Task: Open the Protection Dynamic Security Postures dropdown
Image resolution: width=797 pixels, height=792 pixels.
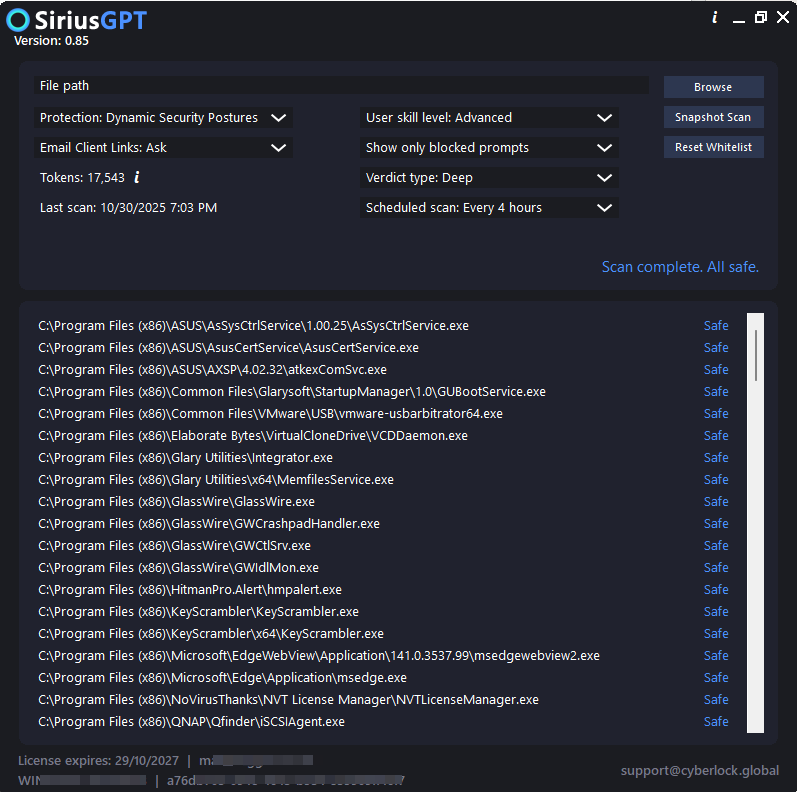Action: [x=163, y=117]
